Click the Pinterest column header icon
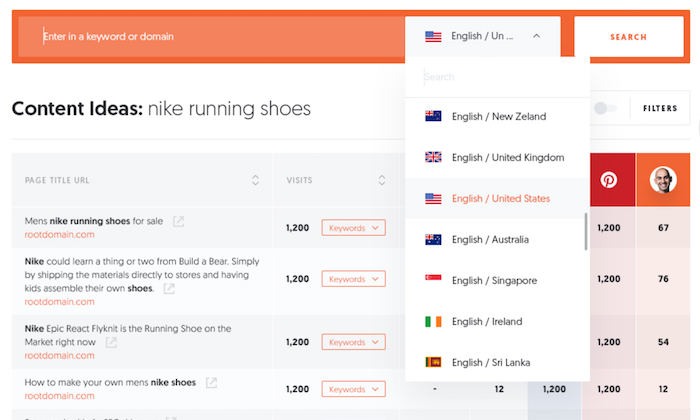The width and height of the screenshot is (700, 420). (608, 180)
